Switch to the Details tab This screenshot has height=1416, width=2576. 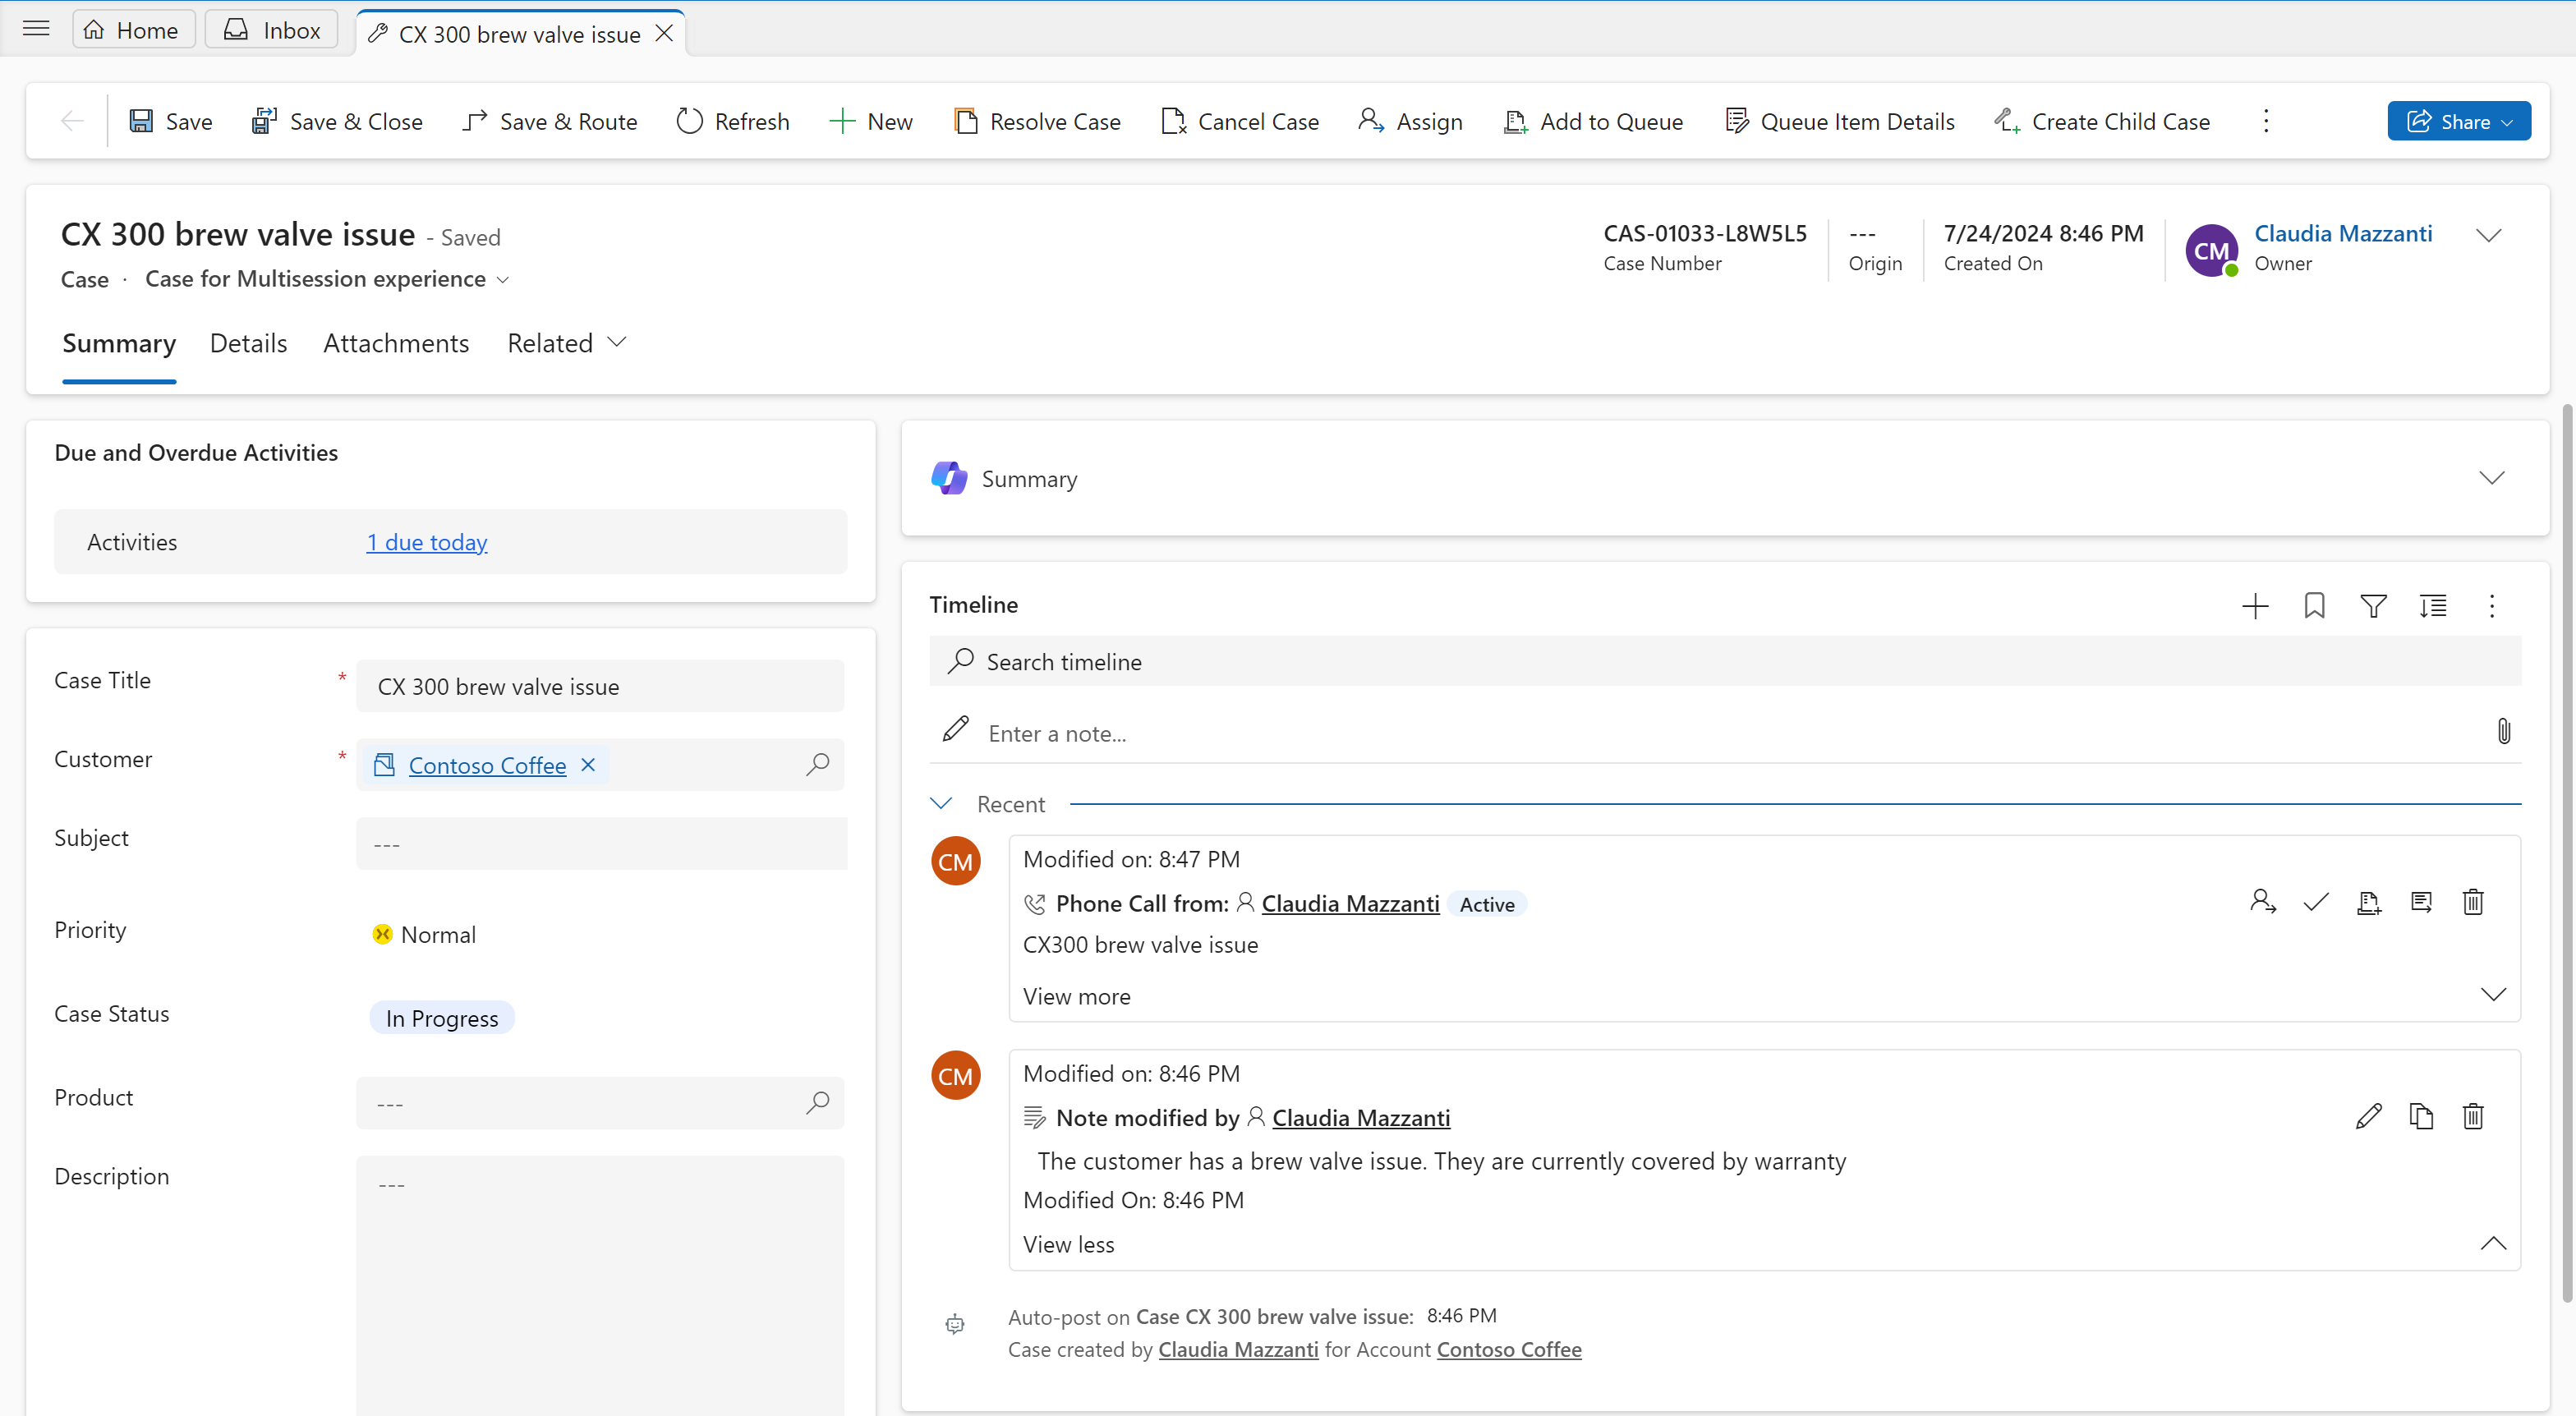click(x=248, y=343)
